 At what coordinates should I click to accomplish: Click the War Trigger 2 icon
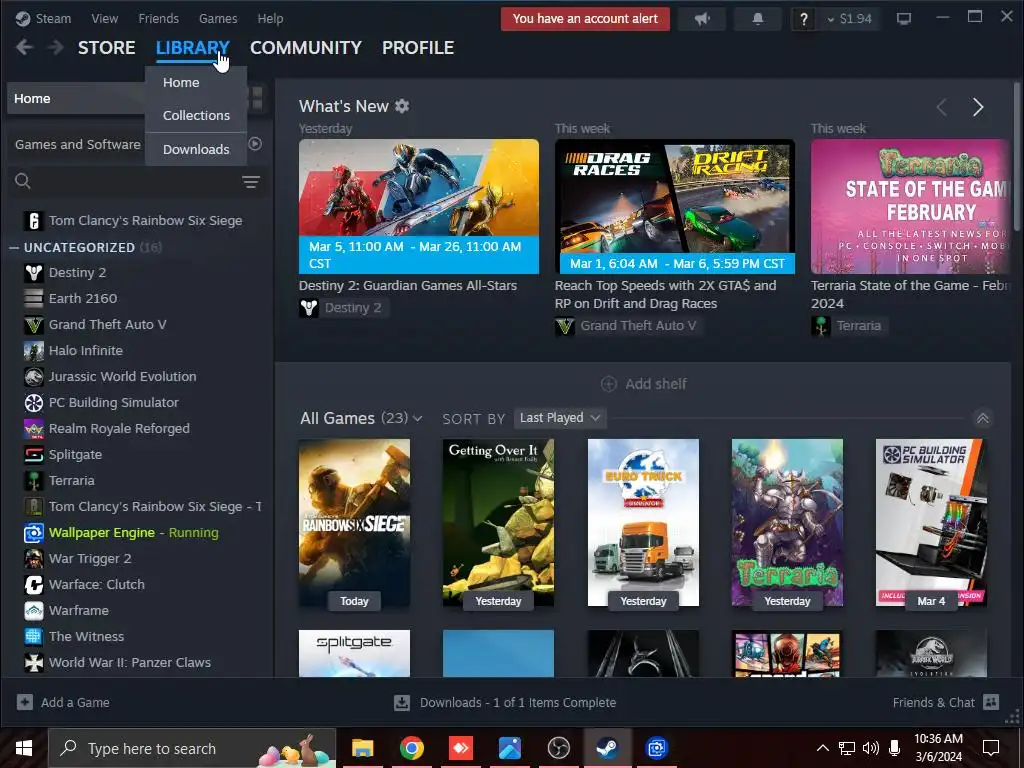pyautogui.click(x=34, y=559)
